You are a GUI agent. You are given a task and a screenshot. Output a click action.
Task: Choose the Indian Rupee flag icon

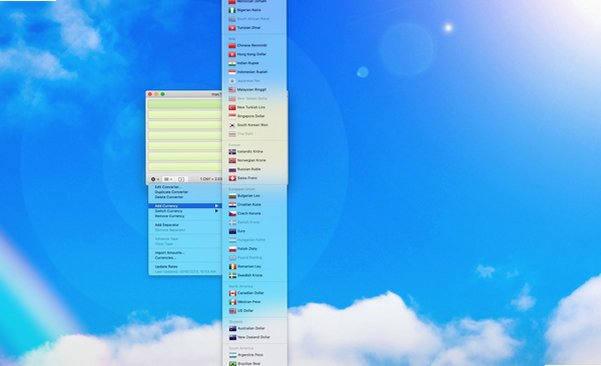click(x=232, y=63)
